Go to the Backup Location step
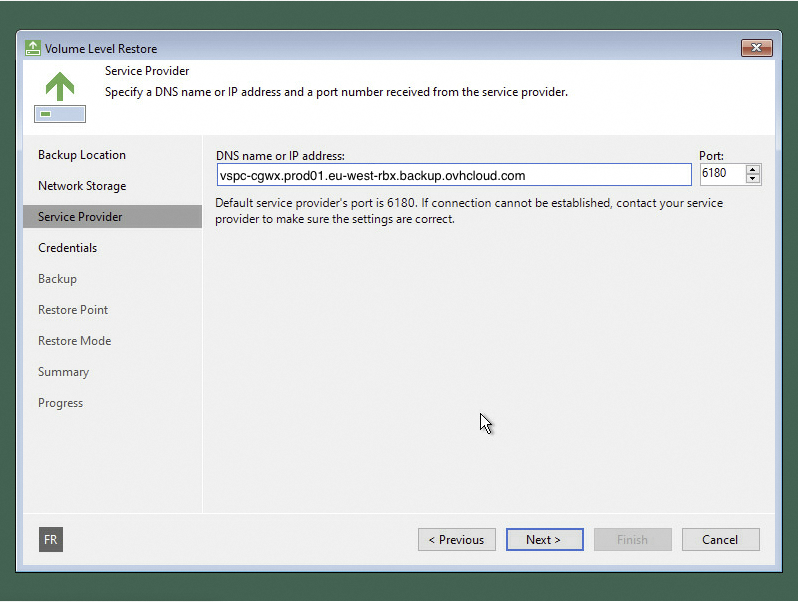This screenshot has height=602, width=798. 82,155
